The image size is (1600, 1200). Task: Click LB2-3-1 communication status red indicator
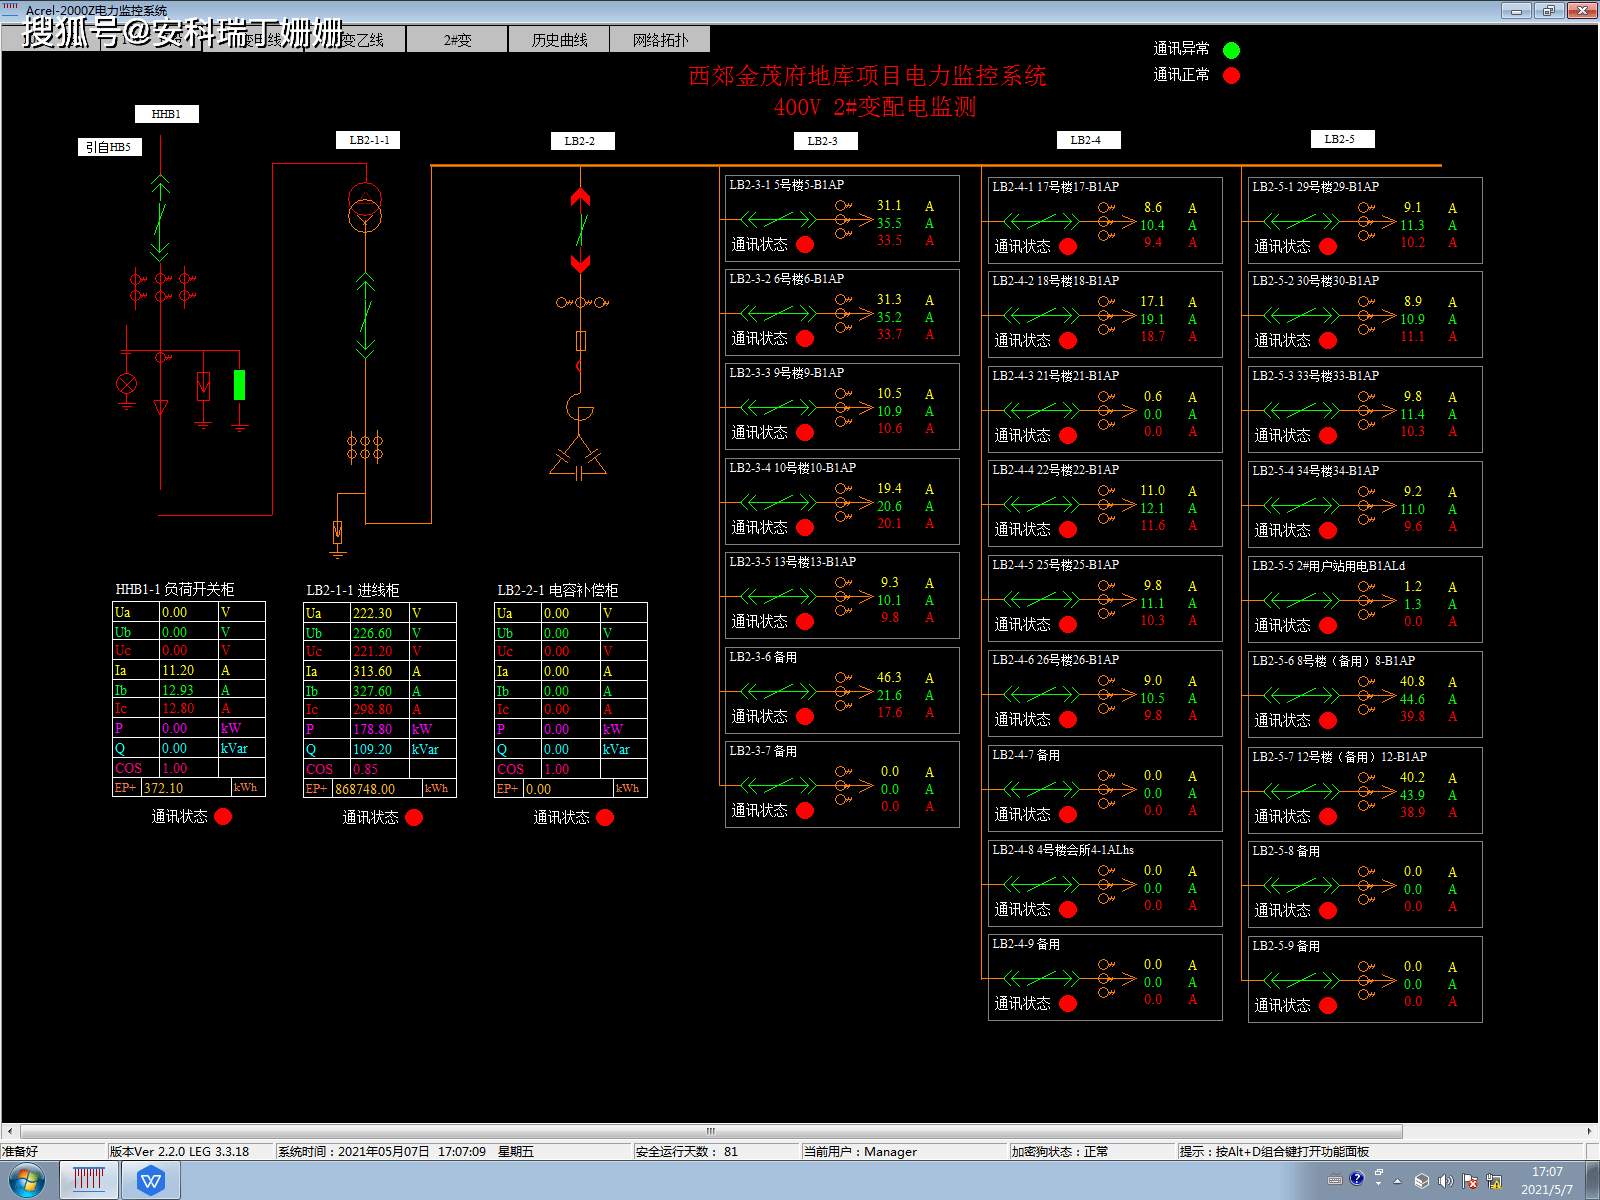805,244
